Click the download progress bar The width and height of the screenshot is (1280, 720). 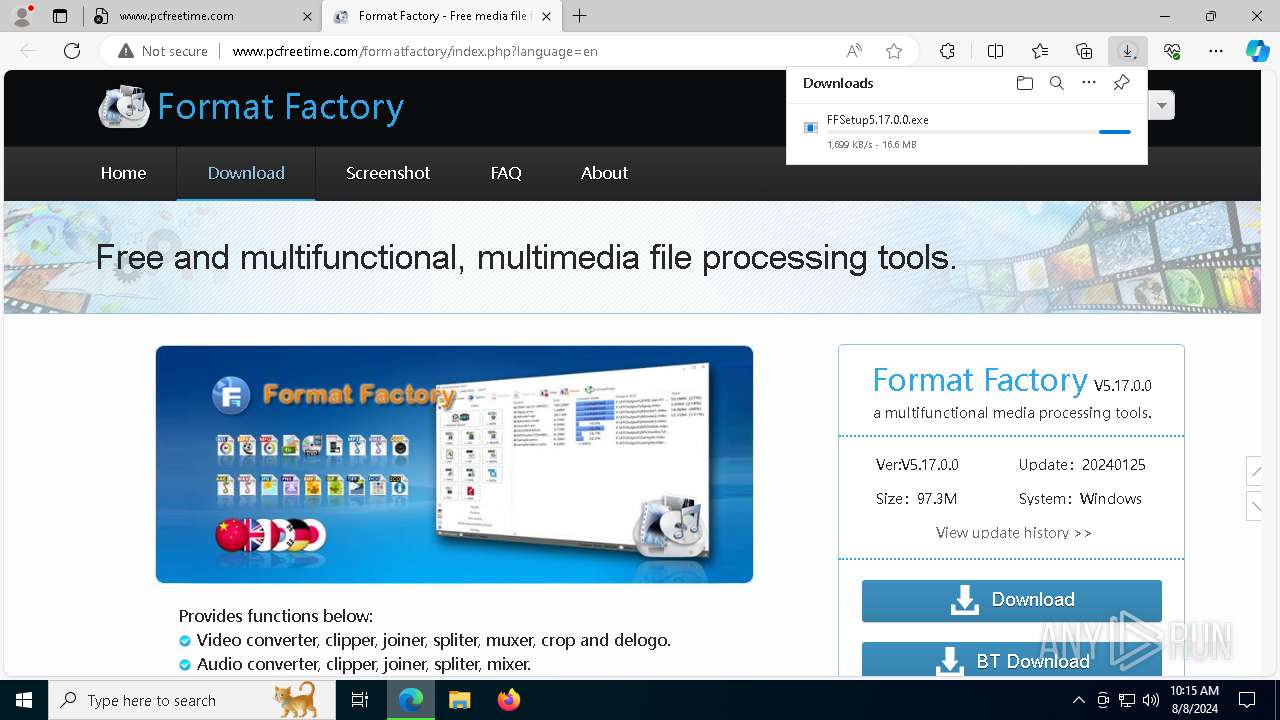click(x=979, y=132)
